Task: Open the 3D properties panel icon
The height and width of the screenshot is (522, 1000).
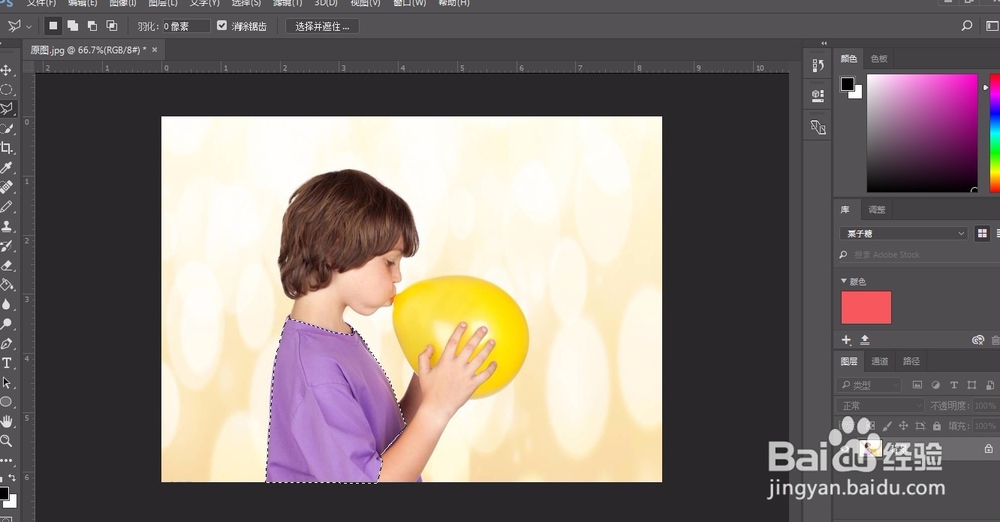Action: 818,96
